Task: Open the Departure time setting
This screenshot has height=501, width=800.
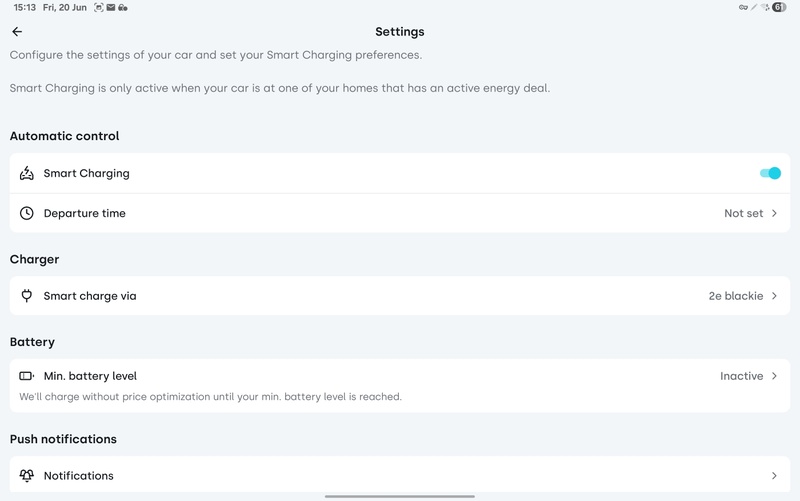Action: coord(85,213)
